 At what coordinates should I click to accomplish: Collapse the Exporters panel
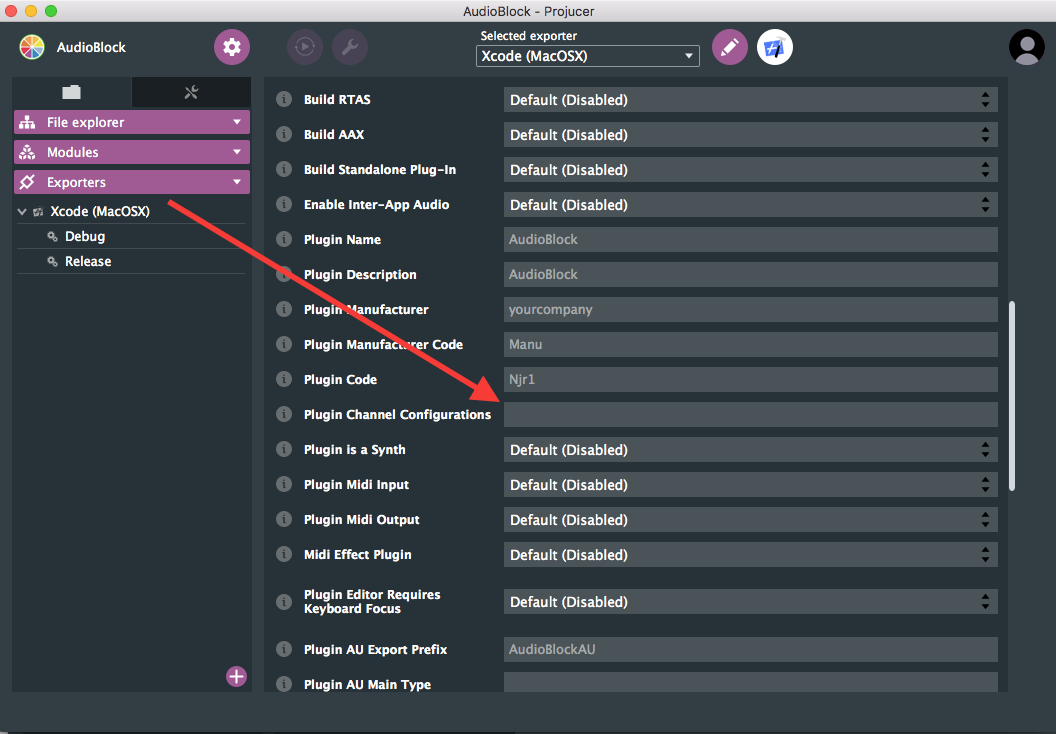click(132, 182)
